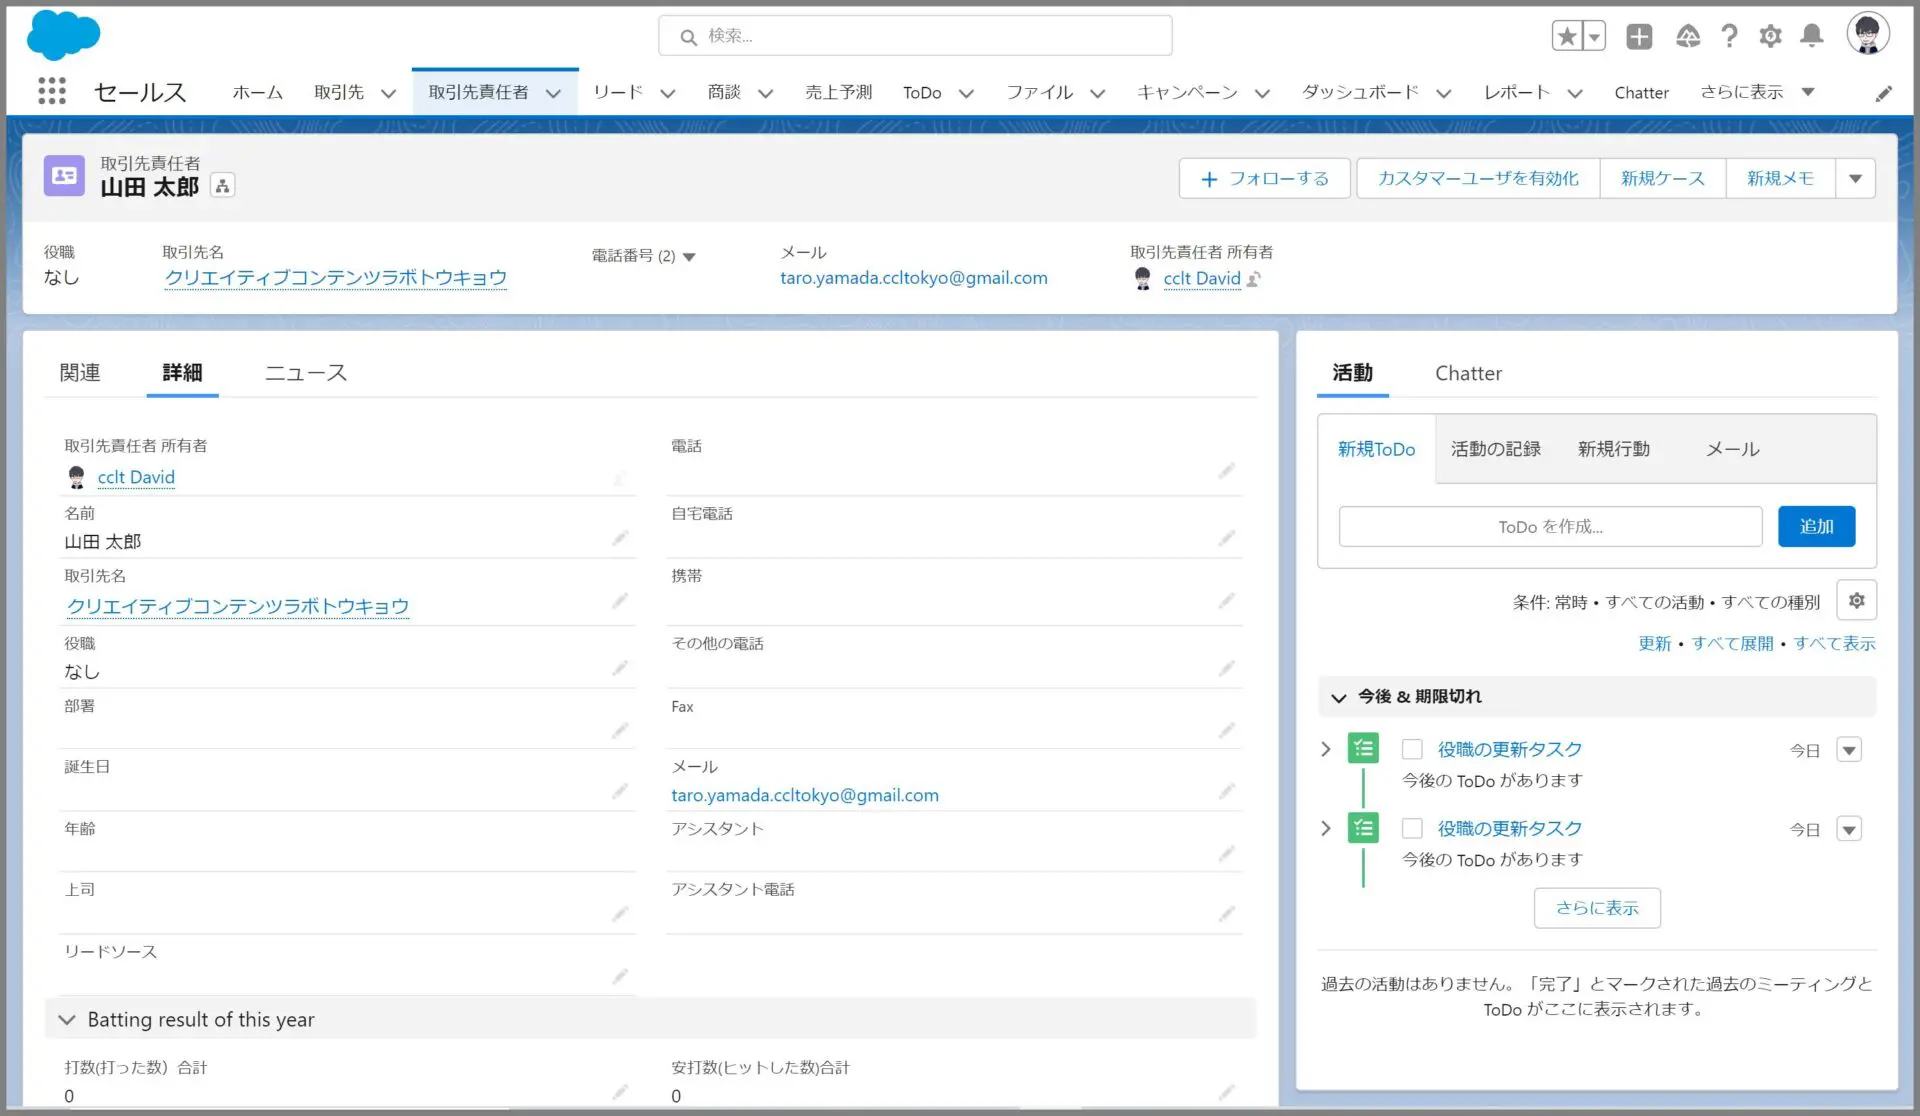
Task: Open the Salesforce Help question mark
Action: coord(1729,37)
